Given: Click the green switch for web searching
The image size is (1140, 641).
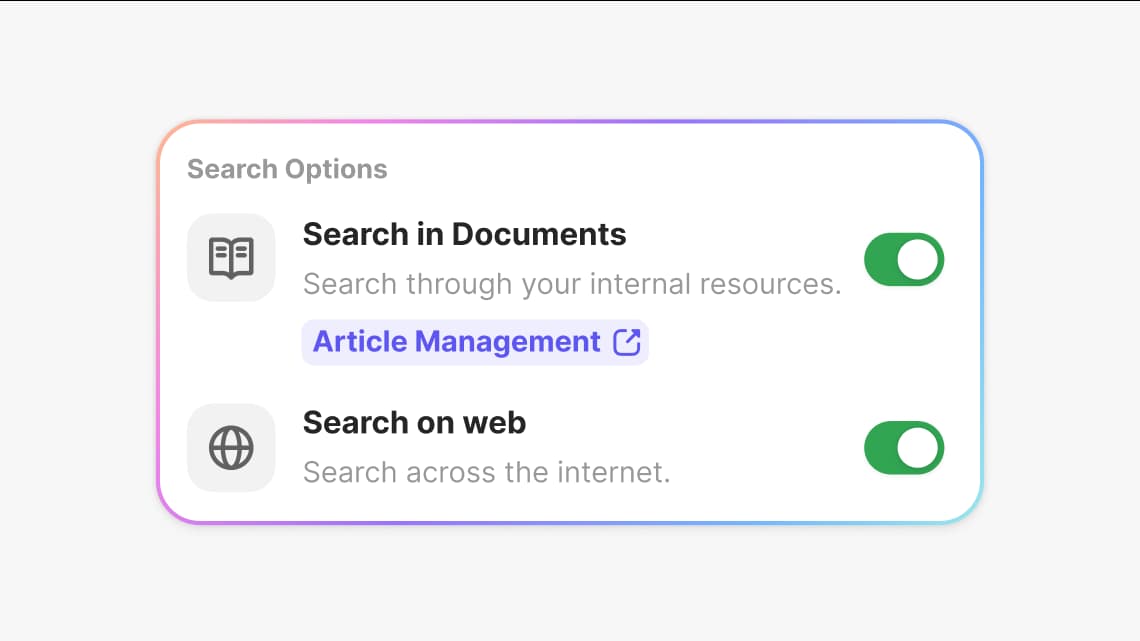Looking at the screenshot, I should (904, 448).
